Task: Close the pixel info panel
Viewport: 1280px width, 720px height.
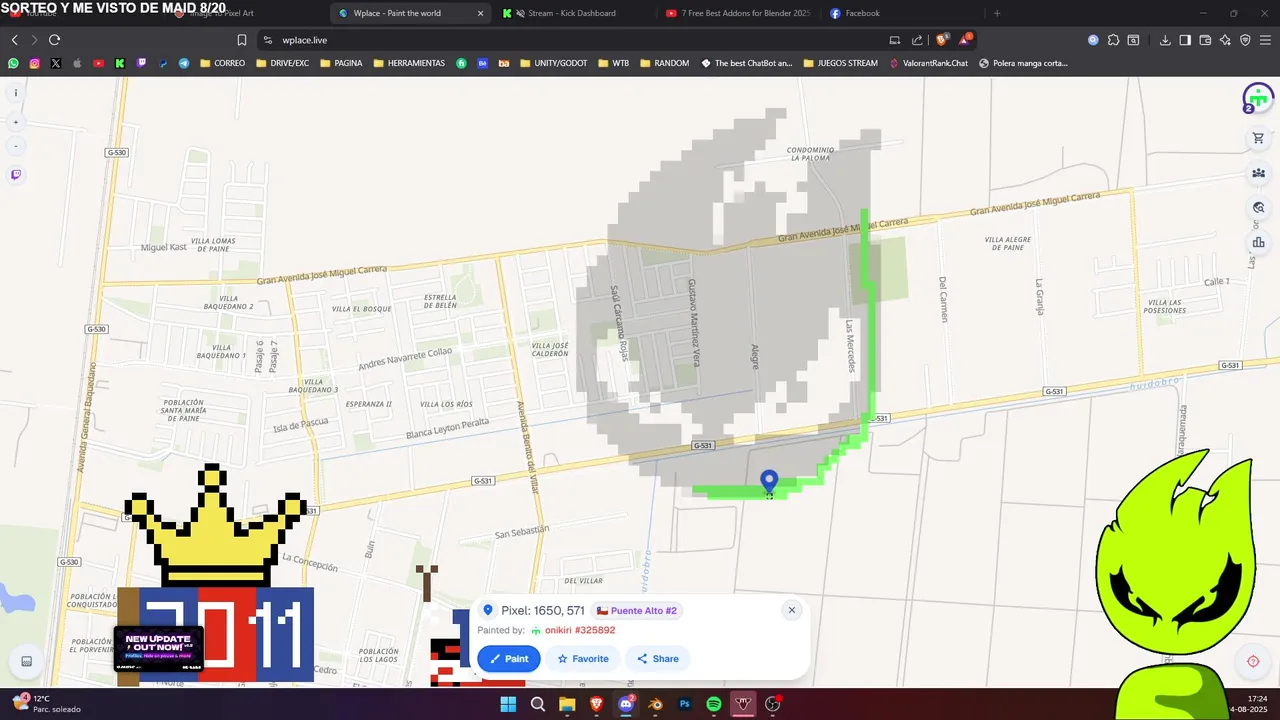Action: pyautogui.click(x=791, y=610)
